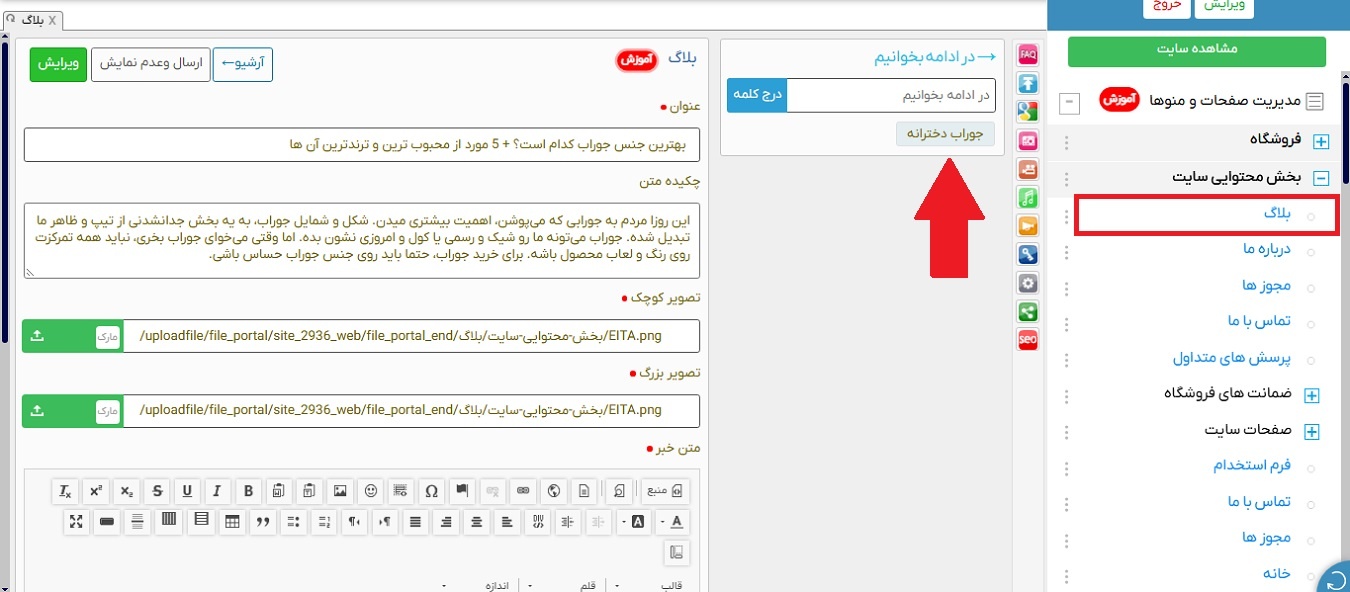Insert a link with the chain icon
The image size is (1350, 592).
pyautogui.click(x=523, y=490)
